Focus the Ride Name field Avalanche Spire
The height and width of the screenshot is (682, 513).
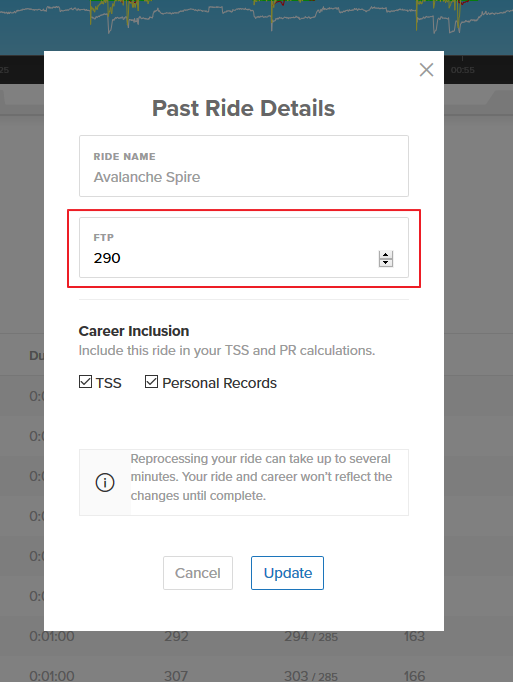coord(244,166)
